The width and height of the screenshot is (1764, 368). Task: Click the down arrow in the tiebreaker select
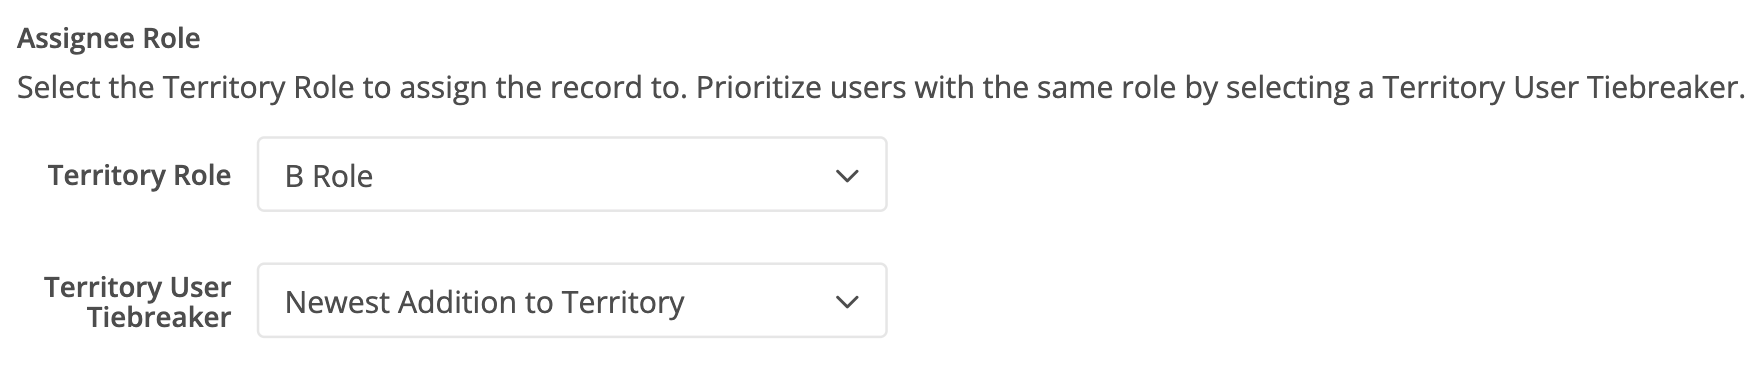coord(847,302)
